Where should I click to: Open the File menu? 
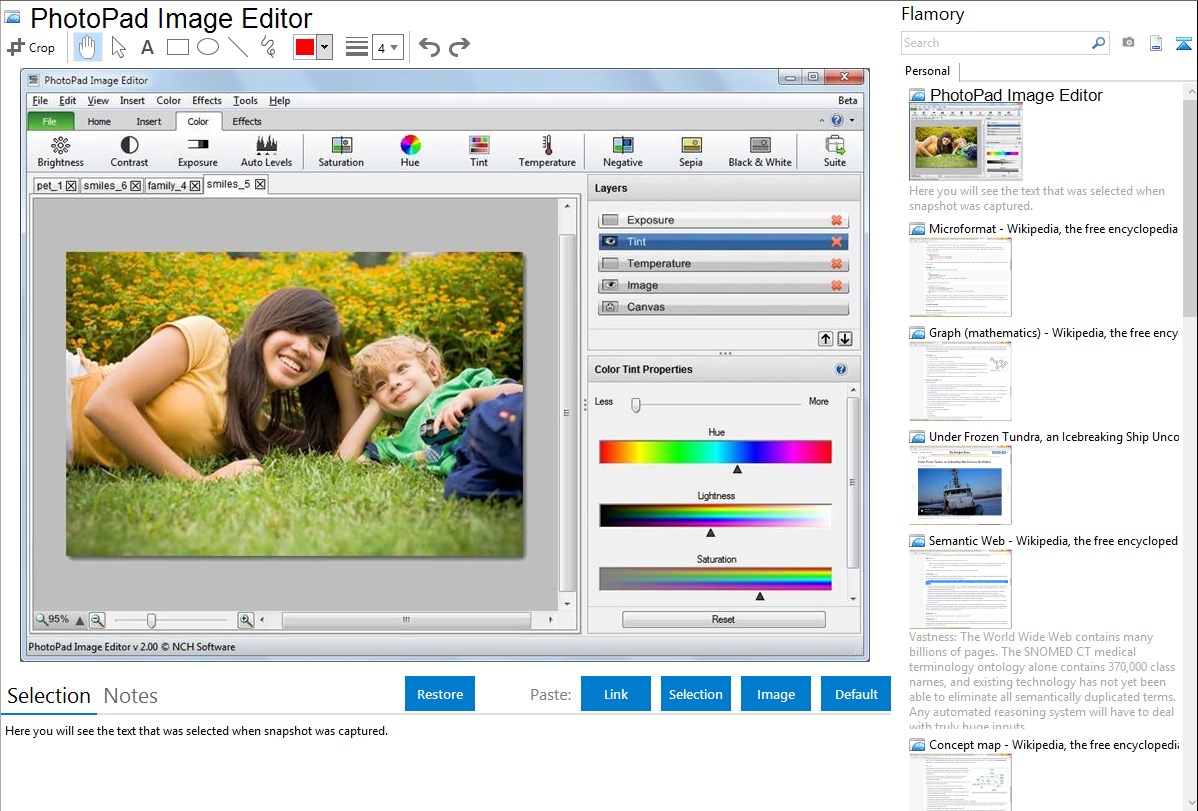click(40, 100)
